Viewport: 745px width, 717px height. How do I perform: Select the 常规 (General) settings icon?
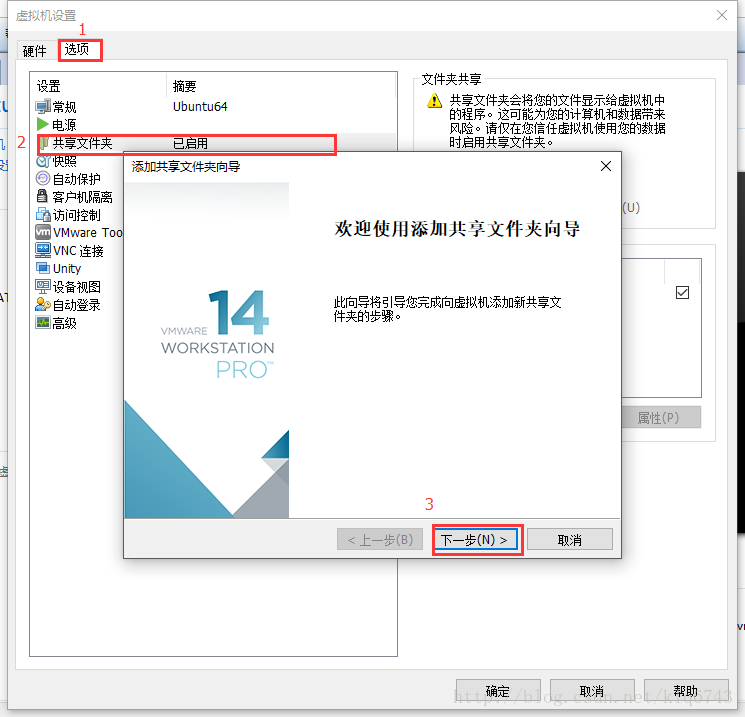pyautogui.click(x=43, y=107)
